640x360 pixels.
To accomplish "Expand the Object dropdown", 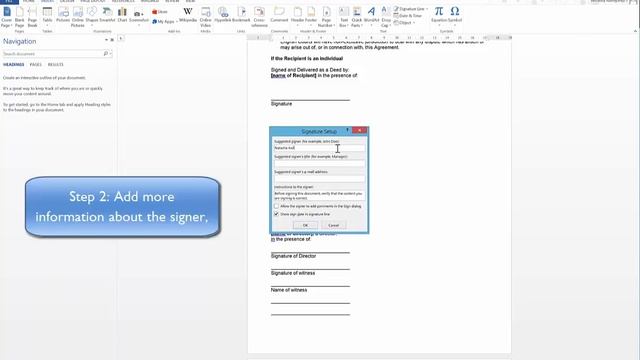I will tap(413, 22).
